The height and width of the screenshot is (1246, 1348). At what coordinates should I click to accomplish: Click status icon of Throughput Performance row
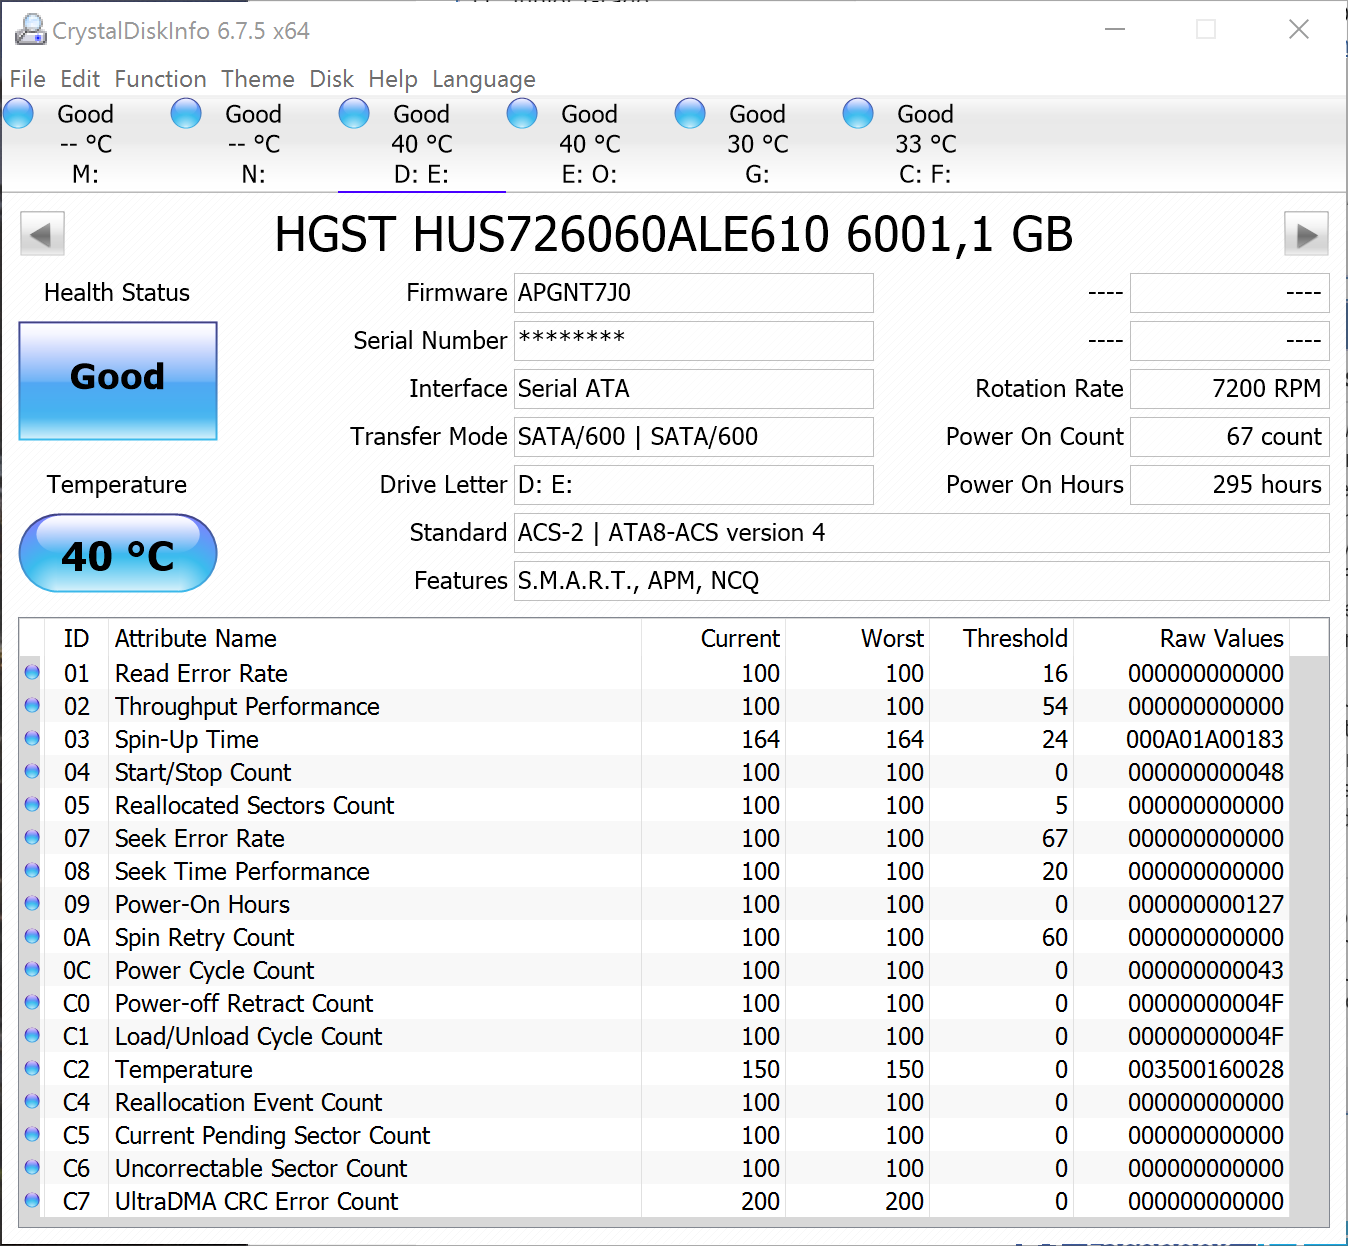click(x=32, y=706)
